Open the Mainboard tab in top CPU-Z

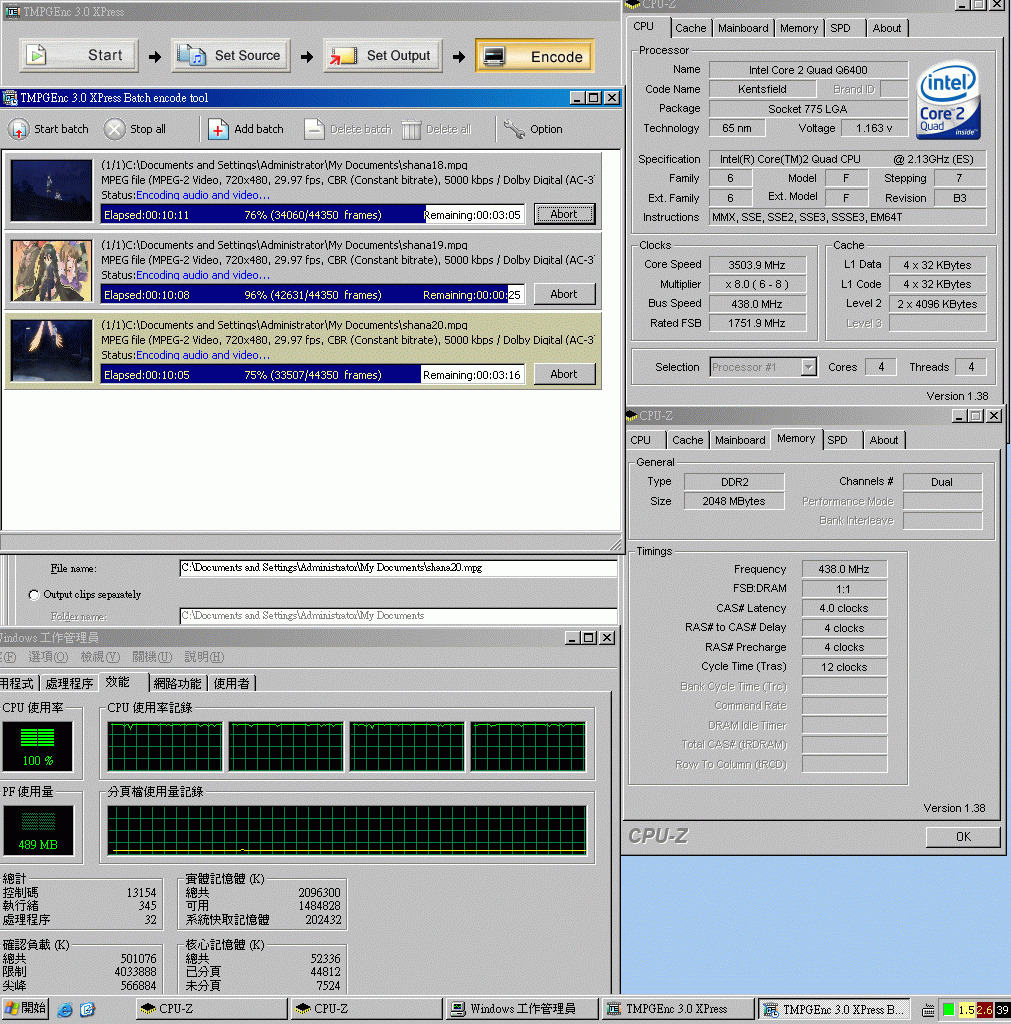[x=743, y=28]
